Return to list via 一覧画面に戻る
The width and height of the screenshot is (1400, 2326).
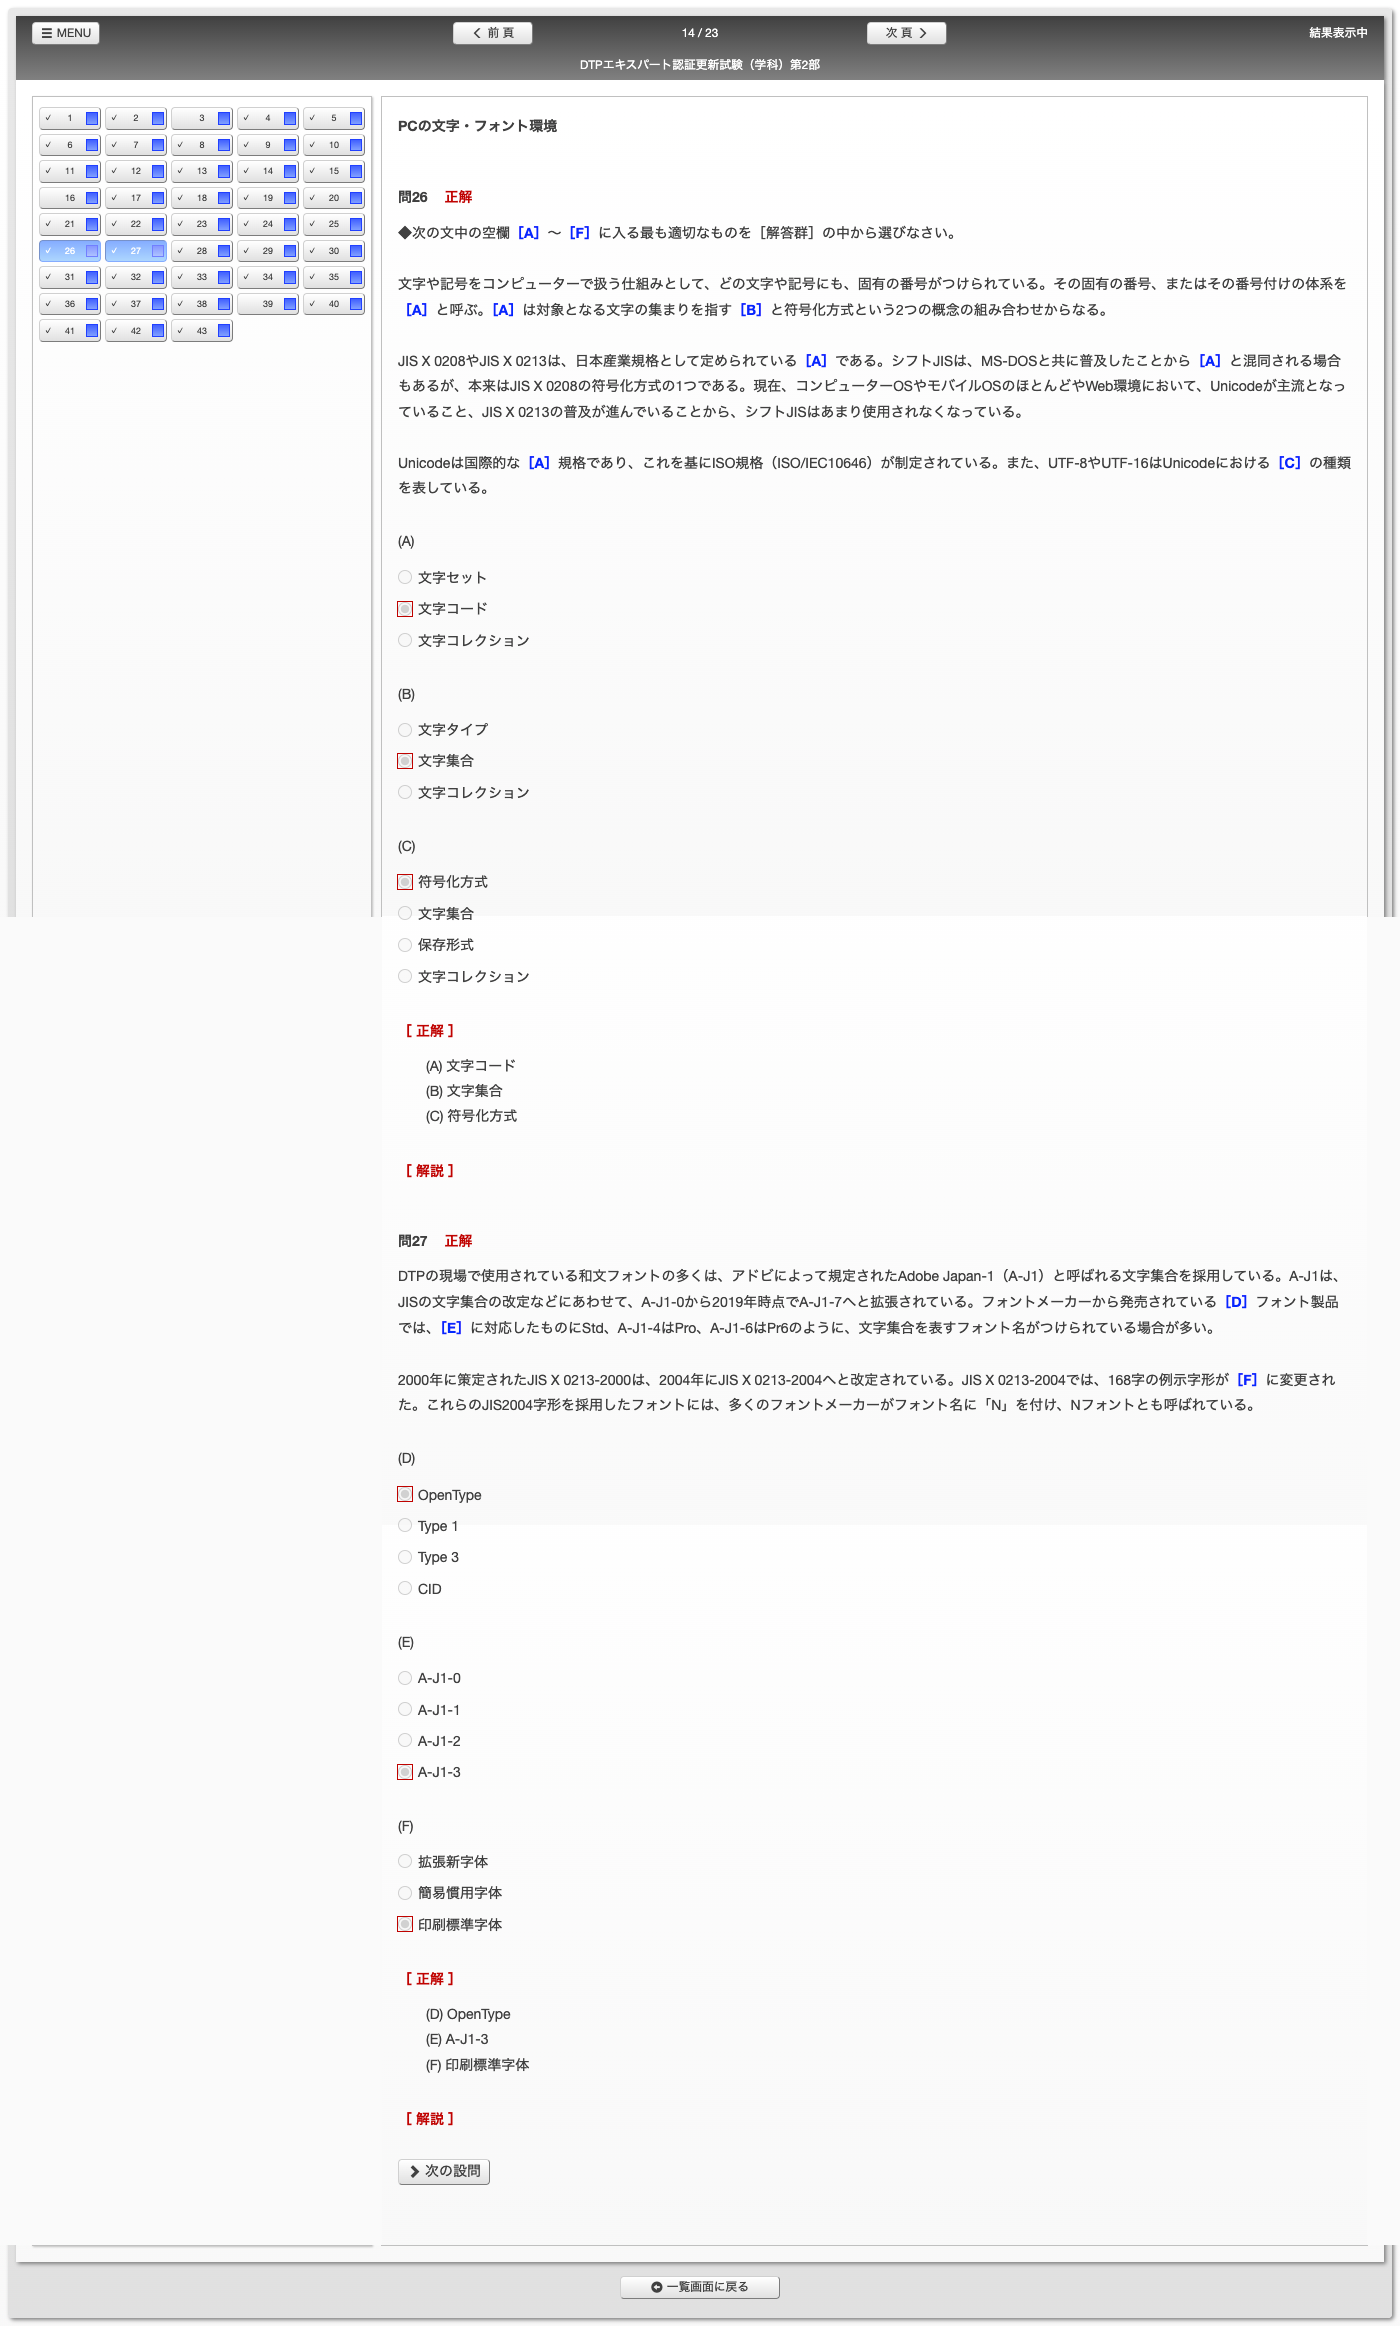pos(699,2287)
